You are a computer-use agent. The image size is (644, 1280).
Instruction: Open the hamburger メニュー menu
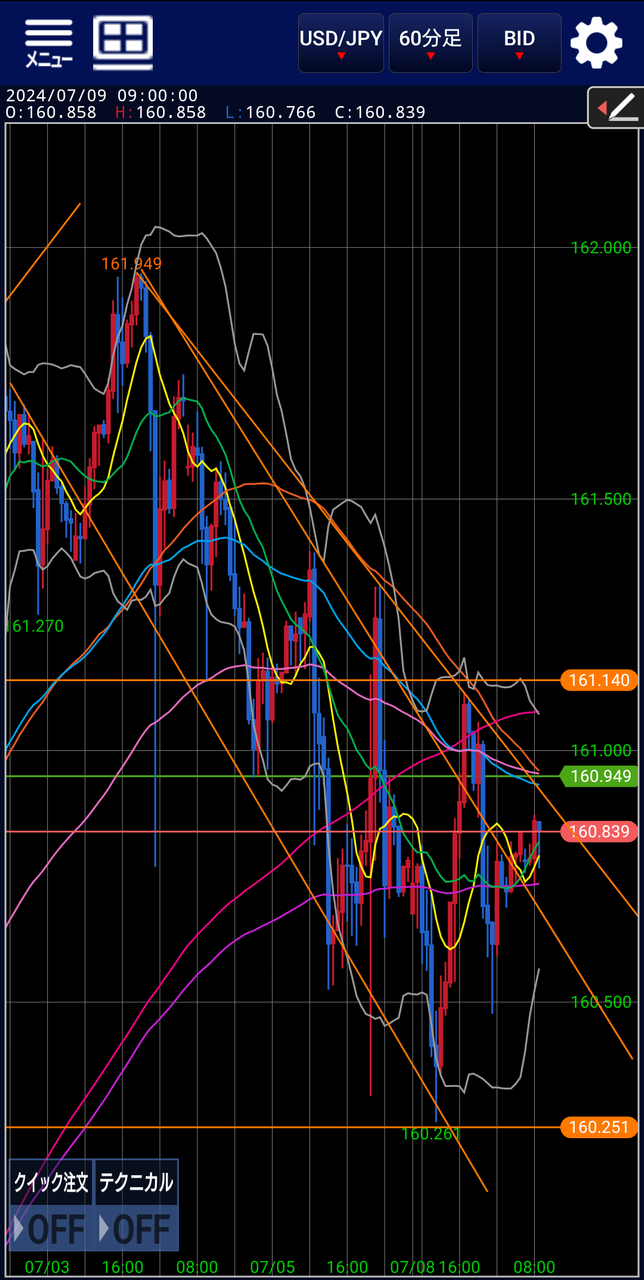pos(48,42)
